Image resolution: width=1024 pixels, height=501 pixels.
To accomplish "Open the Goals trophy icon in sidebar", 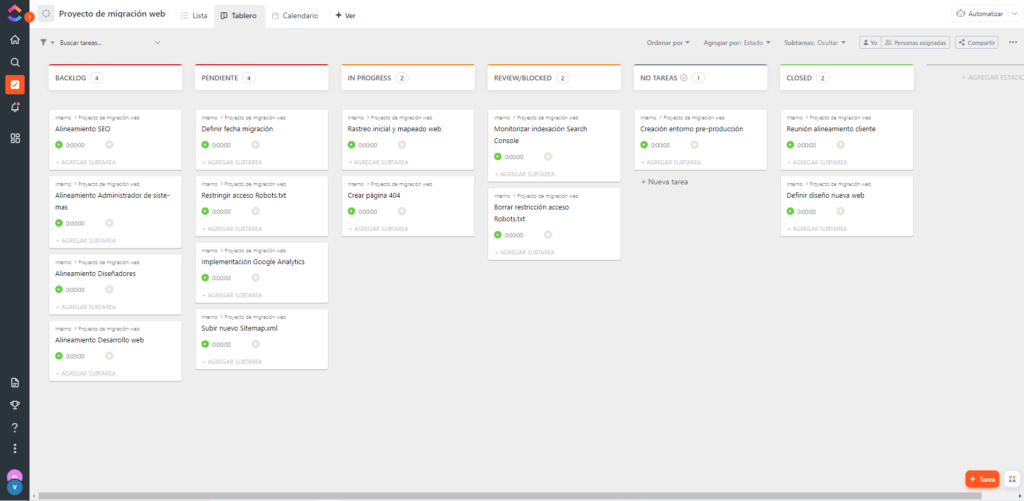I will tap(15, 405).
